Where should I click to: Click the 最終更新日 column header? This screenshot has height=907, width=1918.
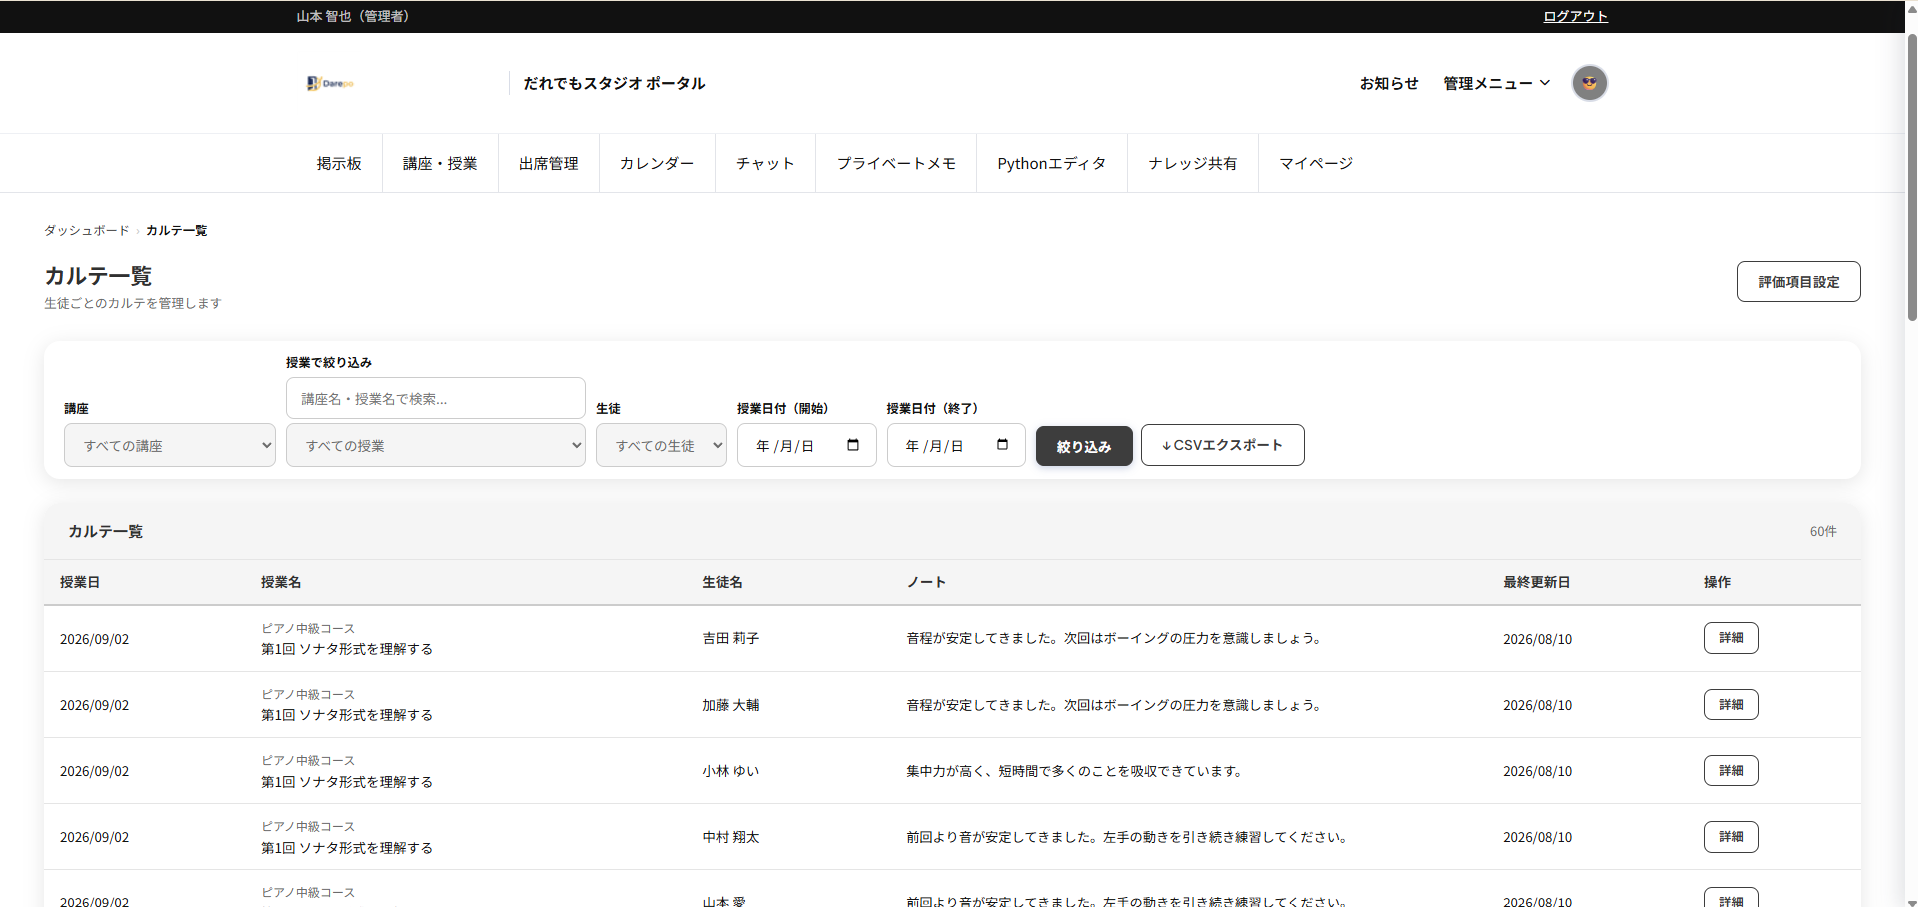click(1537, 582)
